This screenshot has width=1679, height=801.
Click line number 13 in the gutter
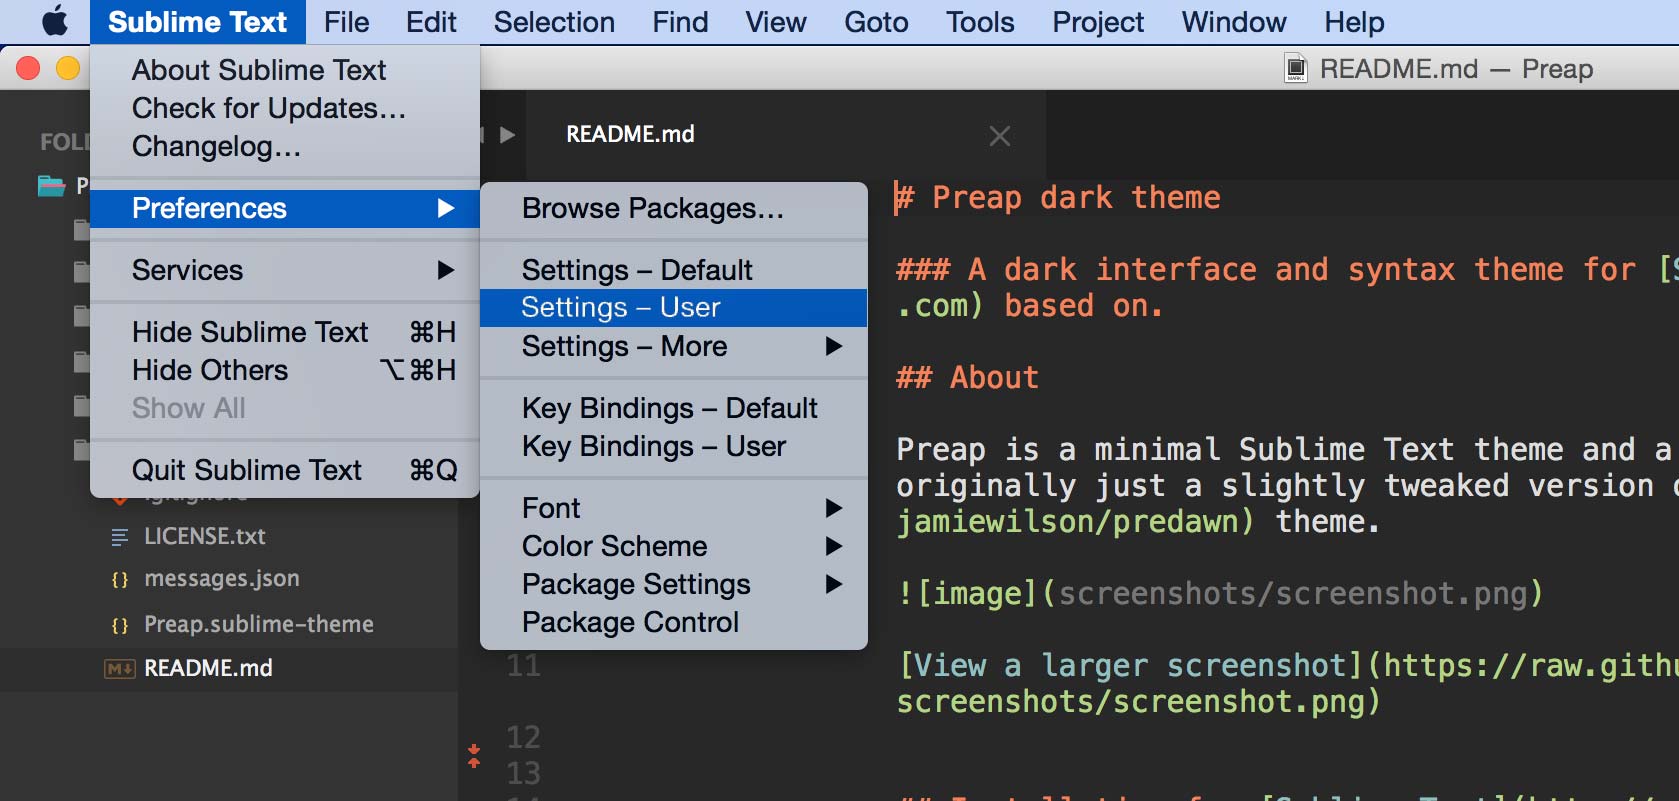(523, 773)
